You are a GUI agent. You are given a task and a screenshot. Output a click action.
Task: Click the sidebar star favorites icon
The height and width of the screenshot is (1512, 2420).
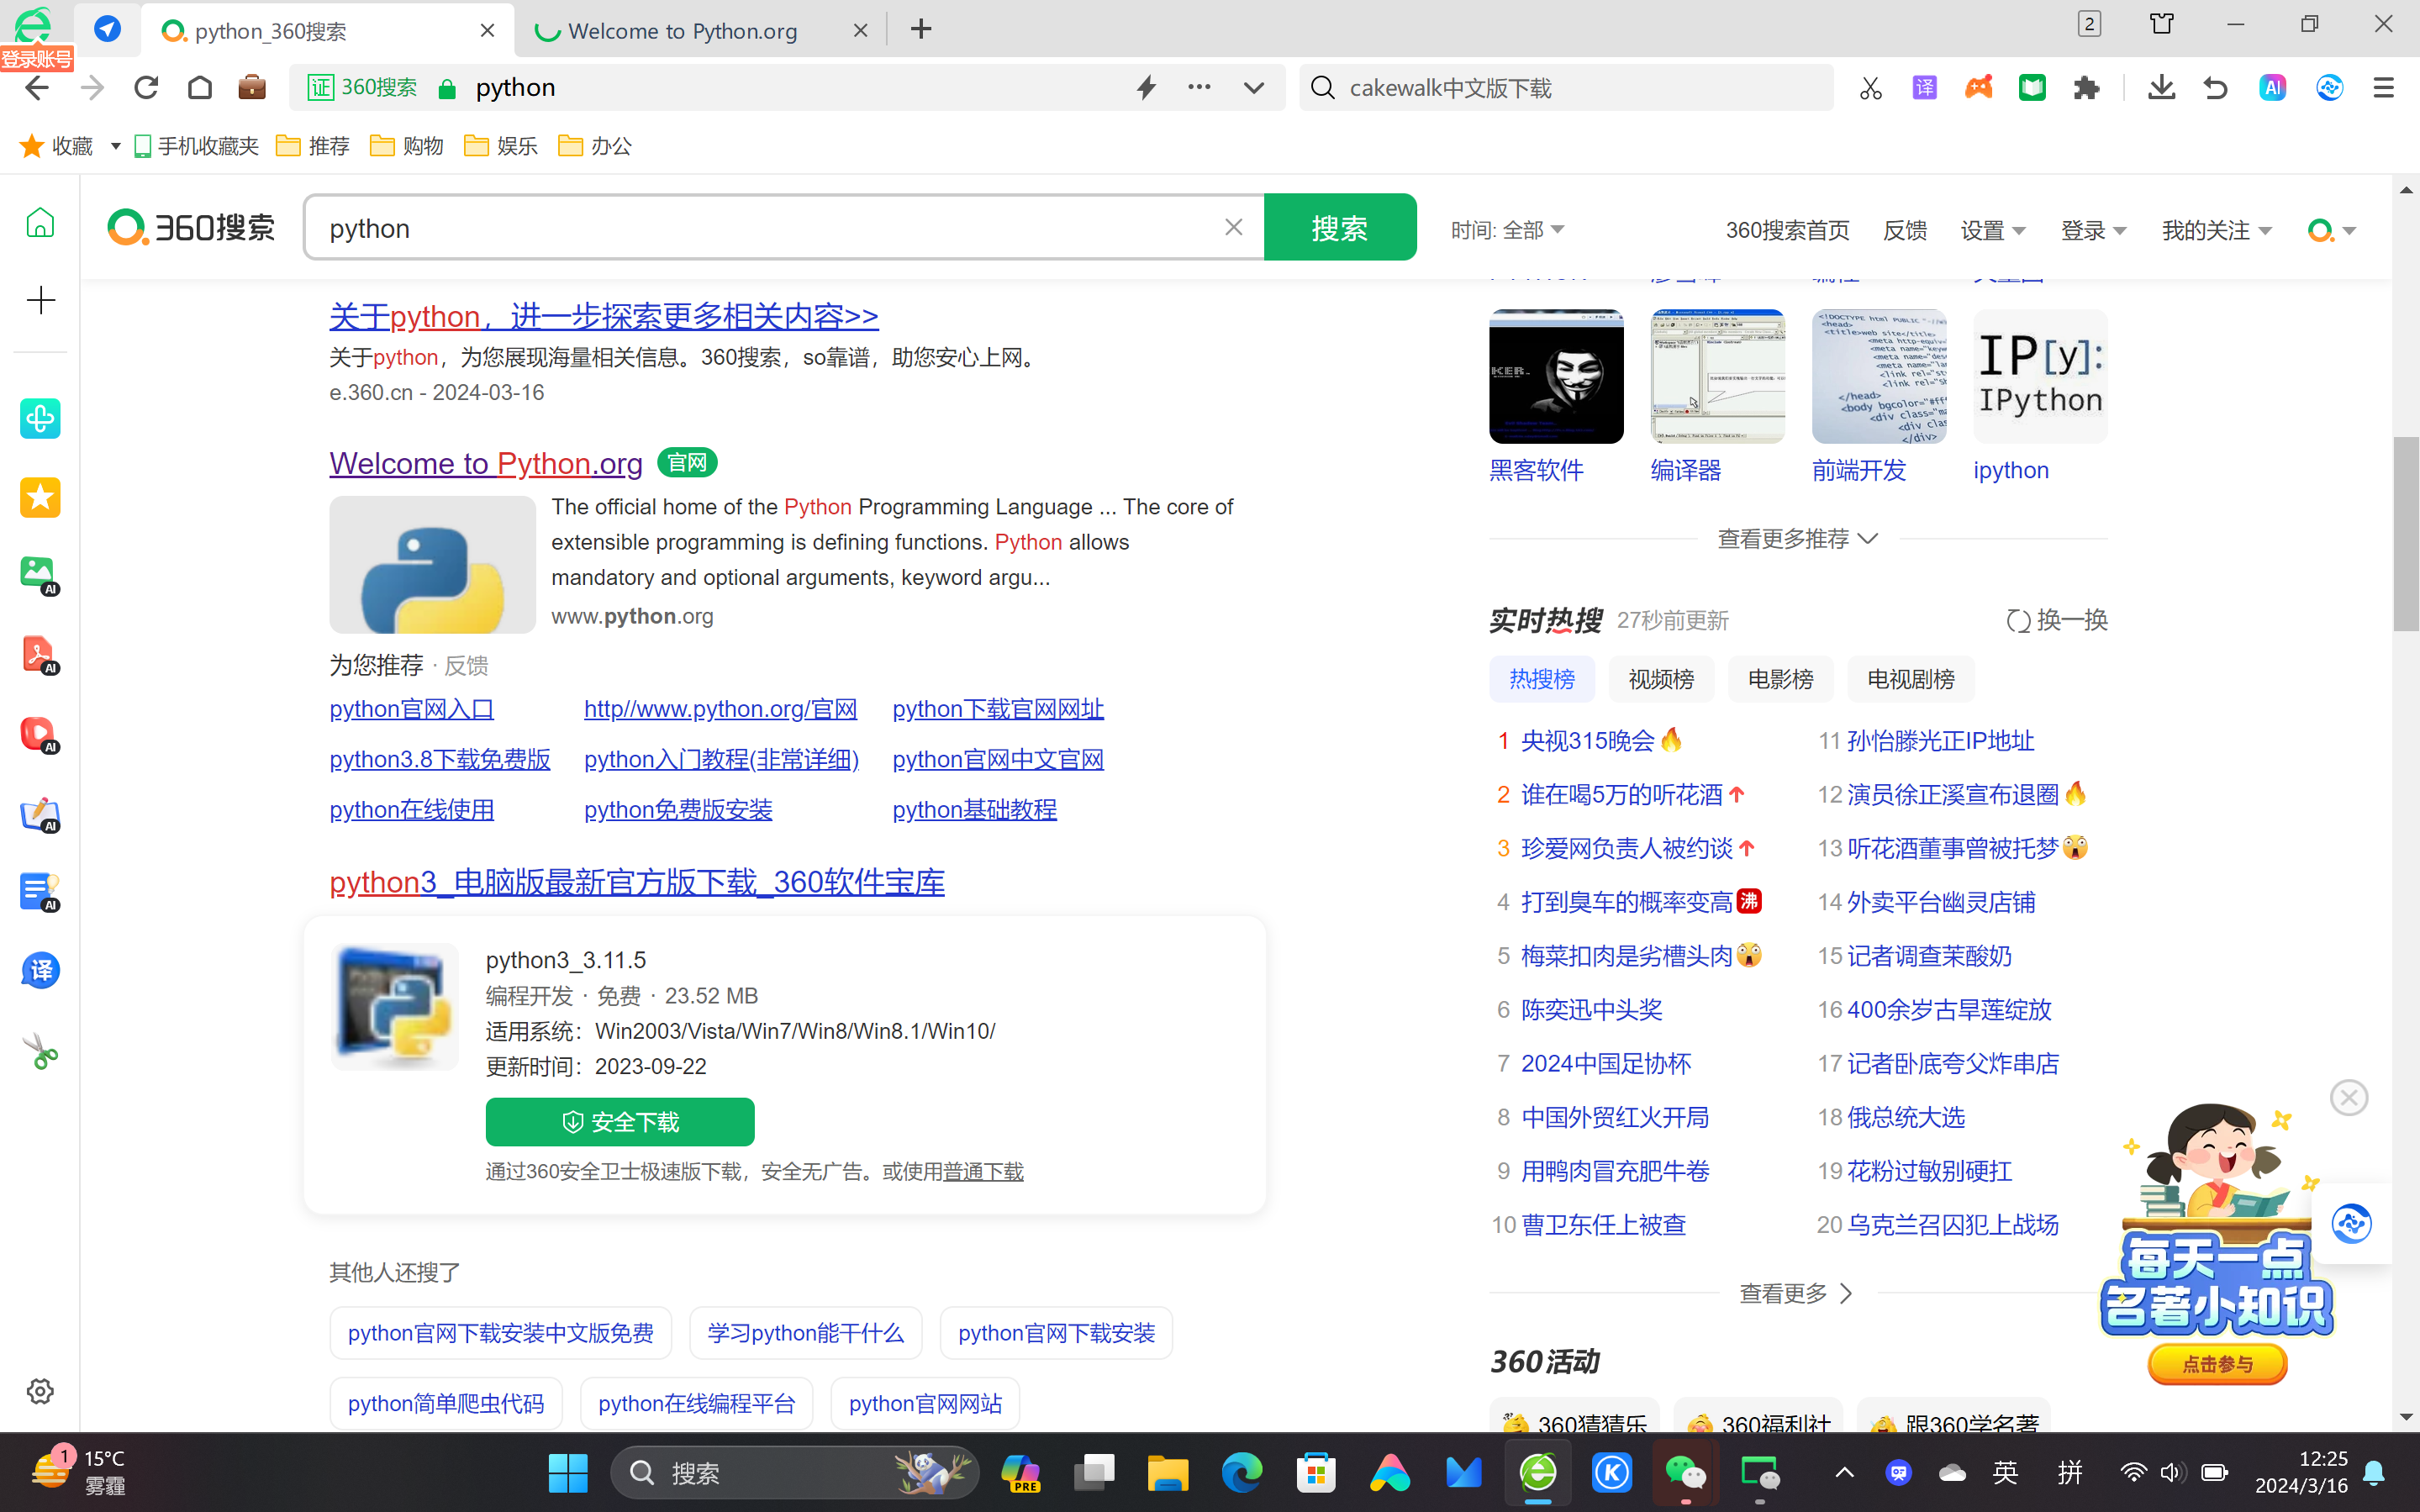point(40,497)
